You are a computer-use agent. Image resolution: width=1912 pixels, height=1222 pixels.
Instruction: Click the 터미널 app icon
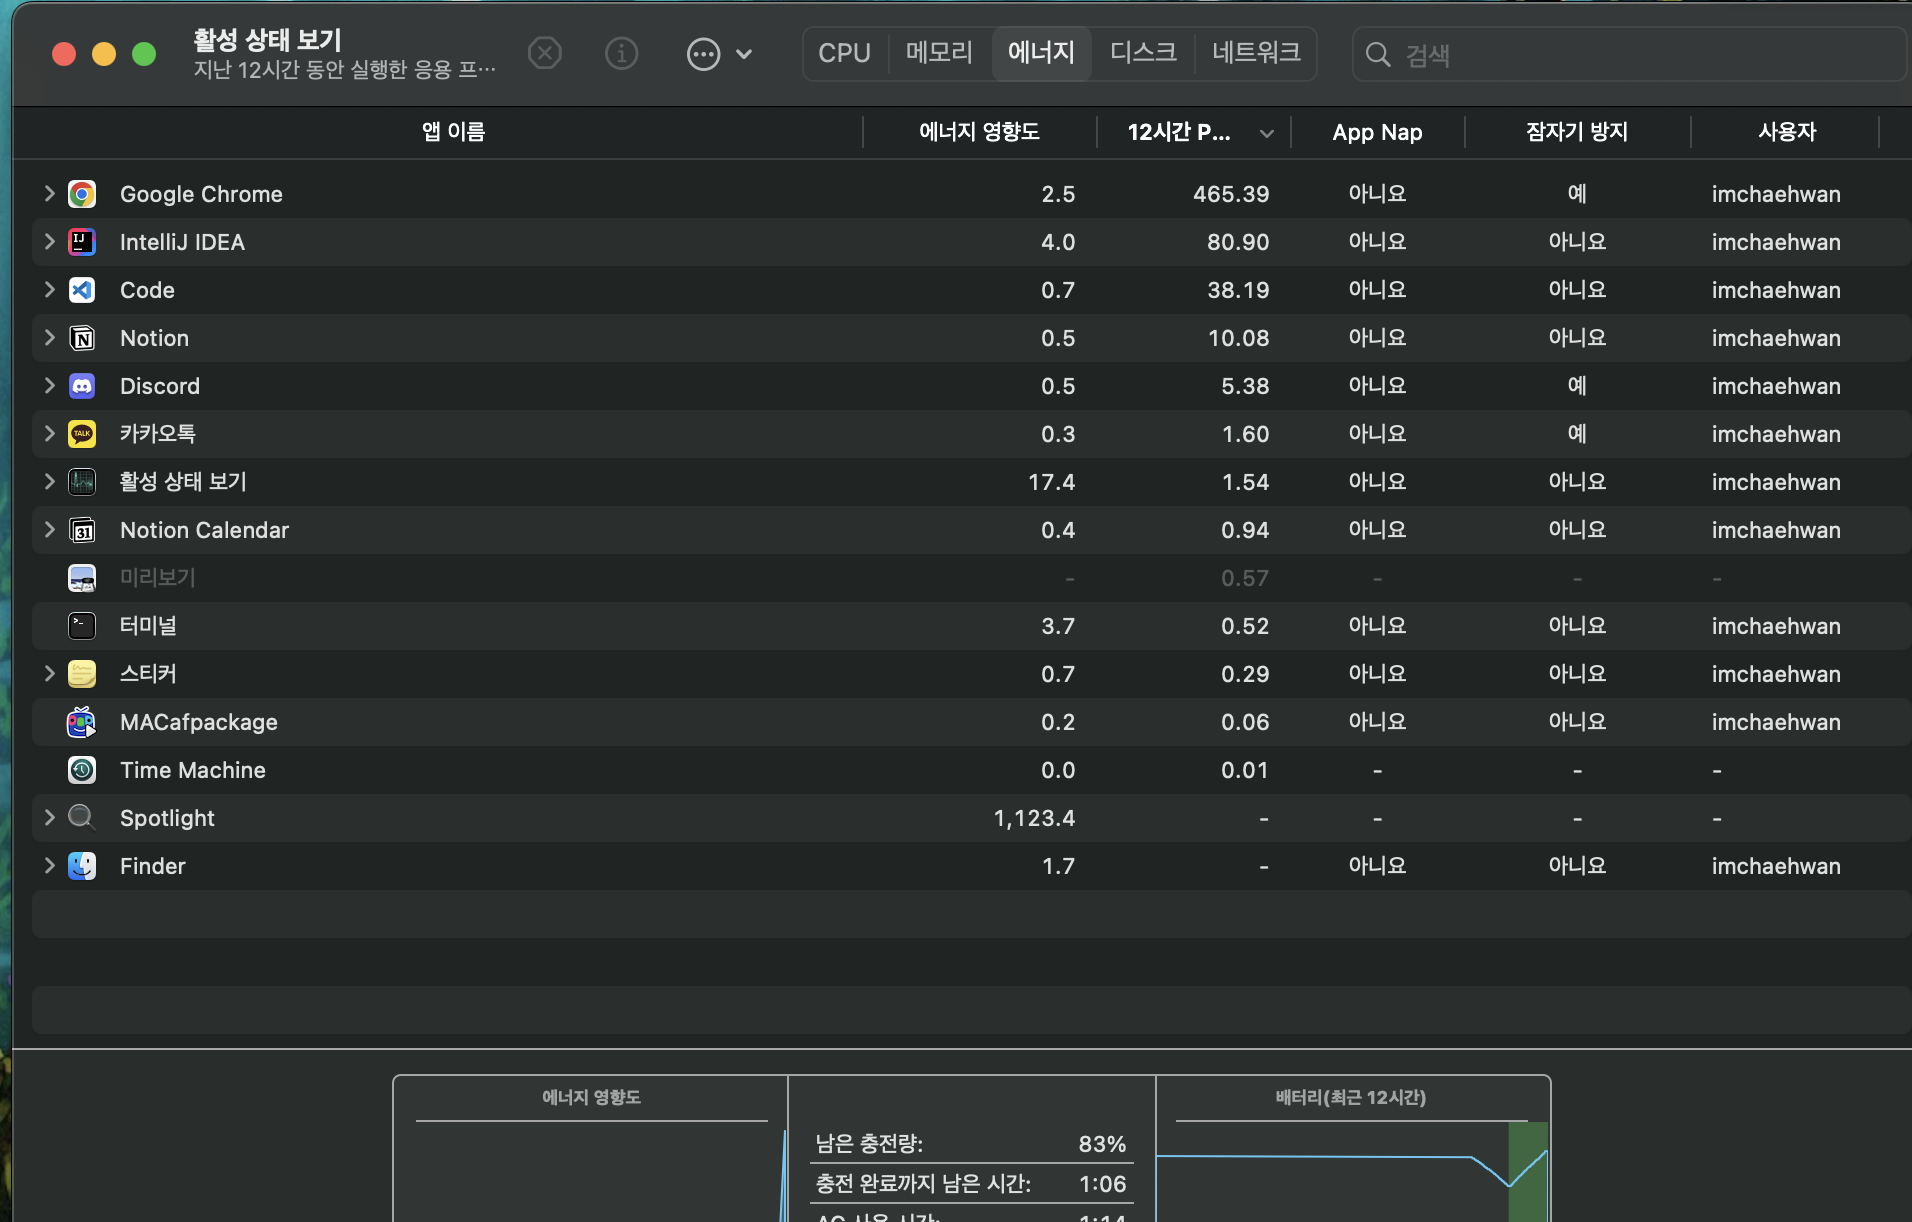click(x=82, y=626)
